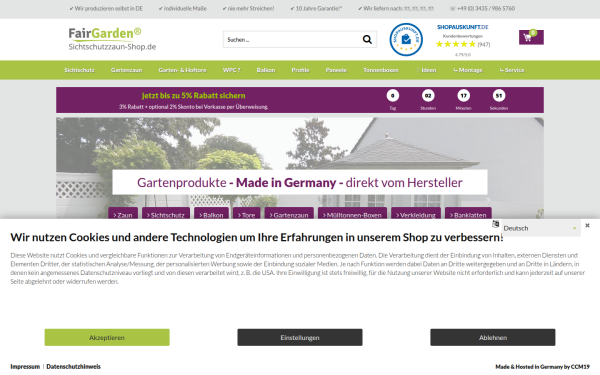The width and height of the screenshot is (600, 375).
Task: Open the WPC ? menu item
Action: click(x=232, y=70)
